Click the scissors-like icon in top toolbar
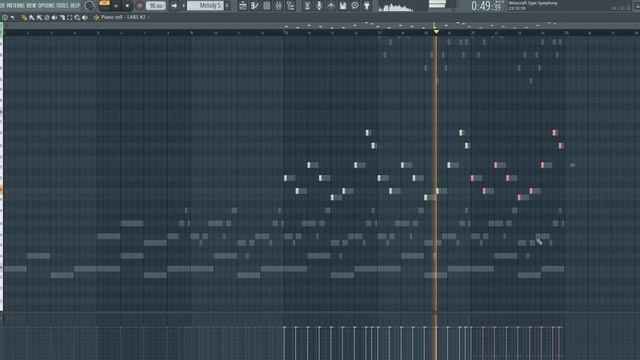This screenshot has height=360, width=640. (307, 6)
